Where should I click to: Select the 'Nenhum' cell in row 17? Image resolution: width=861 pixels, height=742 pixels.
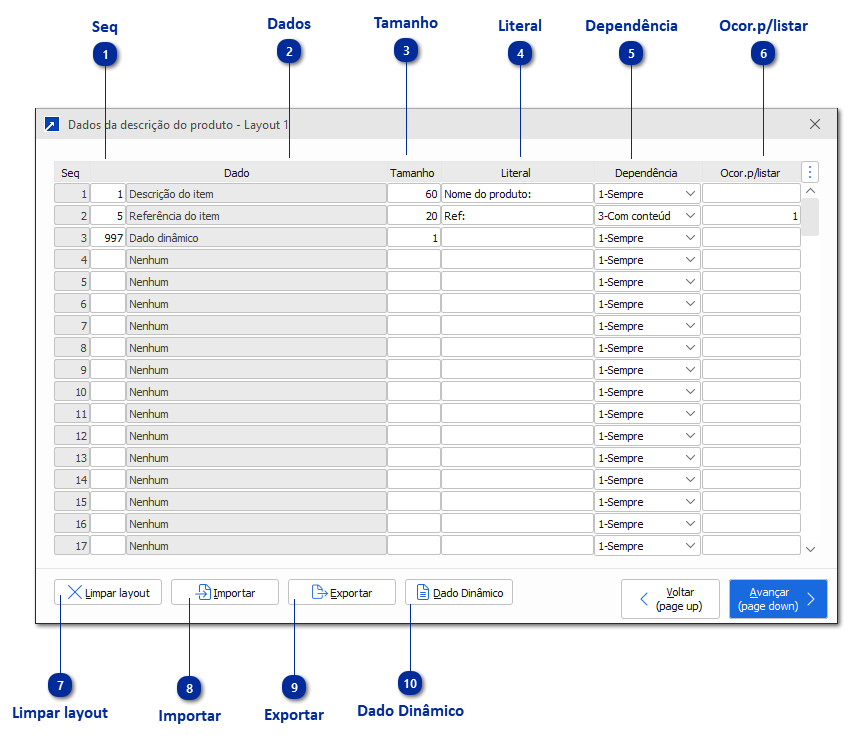coord(256,545)
